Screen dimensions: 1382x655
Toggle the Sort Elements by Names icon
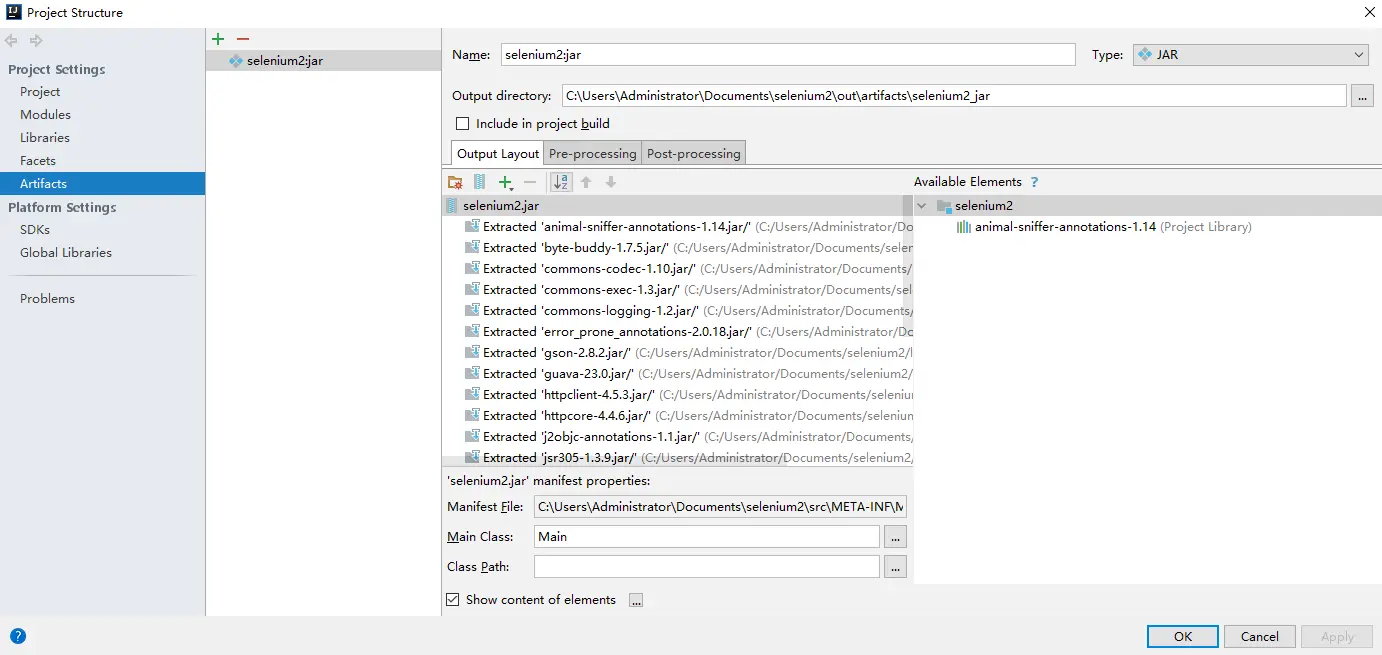point(561,182)
